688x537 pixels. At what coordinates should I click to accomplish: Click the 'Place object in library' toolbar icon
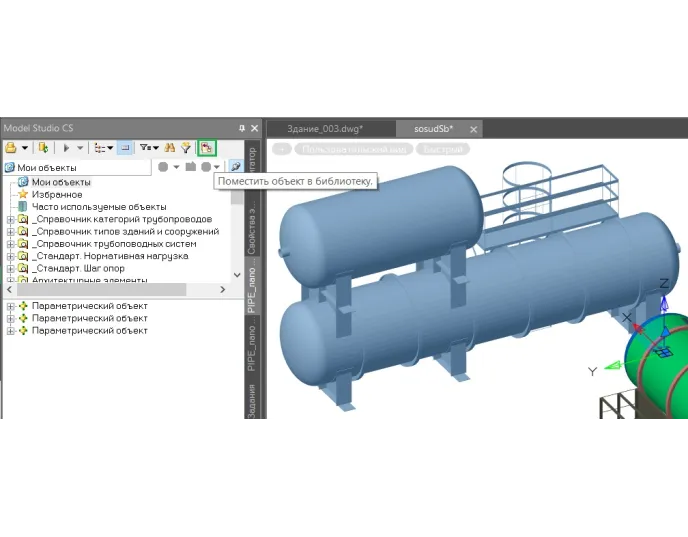(x=207, y=147)
